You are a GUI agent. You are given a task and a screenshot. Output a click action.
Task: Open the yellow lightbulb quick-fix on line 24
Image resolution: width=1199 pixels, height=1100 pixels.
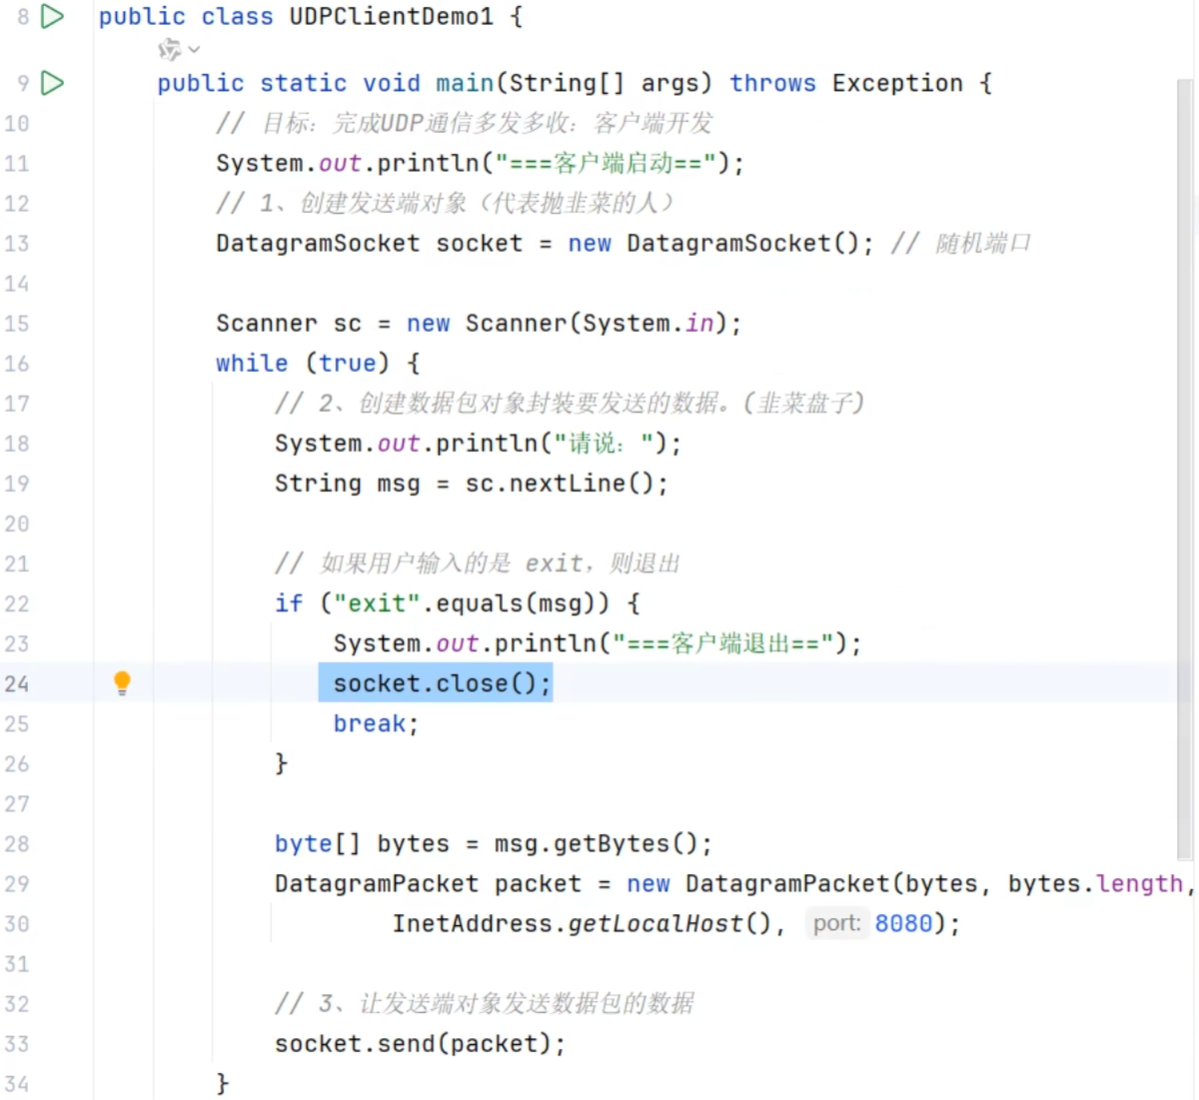122,683
